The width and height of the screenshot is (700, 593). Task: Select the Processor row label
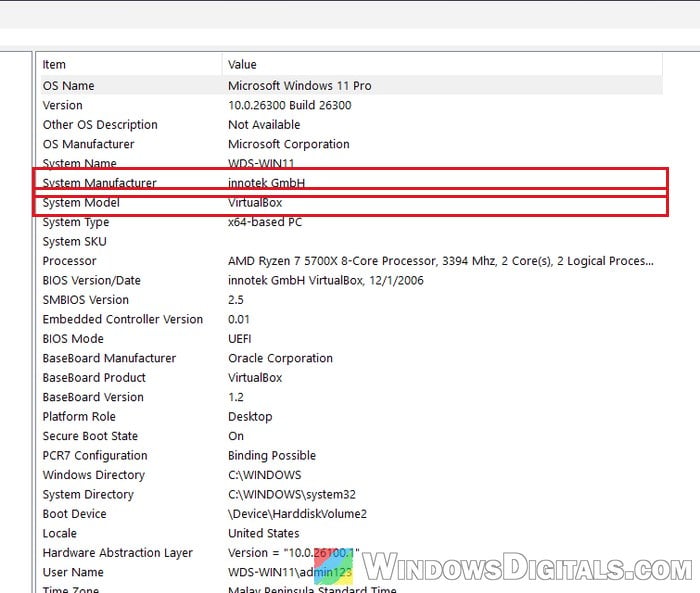click(69, 261)
